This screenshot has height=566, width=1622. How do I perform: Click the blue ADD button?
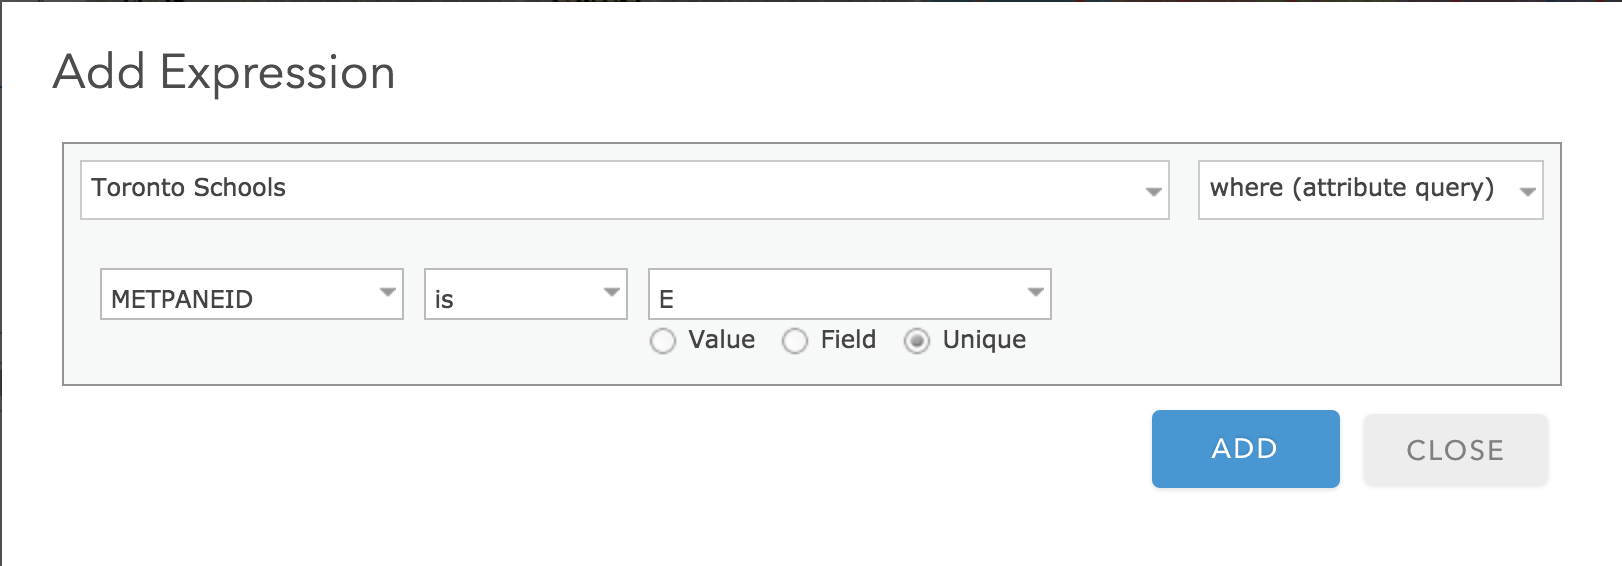(1246, 449)
